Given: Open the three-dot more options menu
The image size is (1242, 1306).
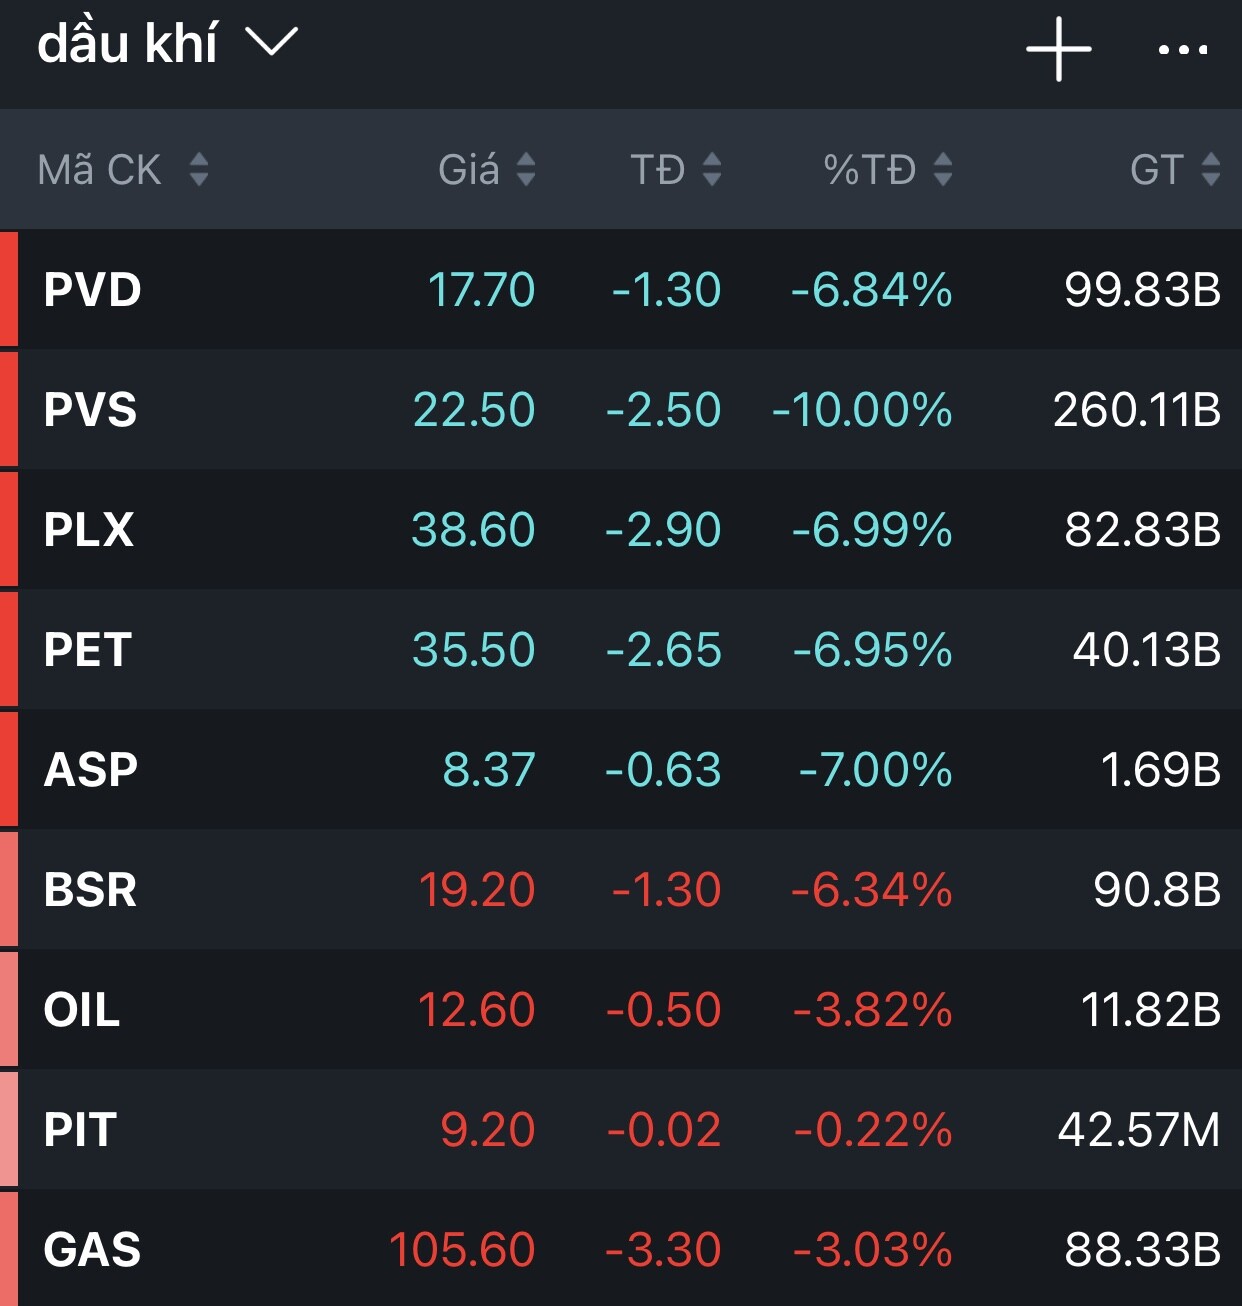Looking at the screenshot, I should [1182, 49].
